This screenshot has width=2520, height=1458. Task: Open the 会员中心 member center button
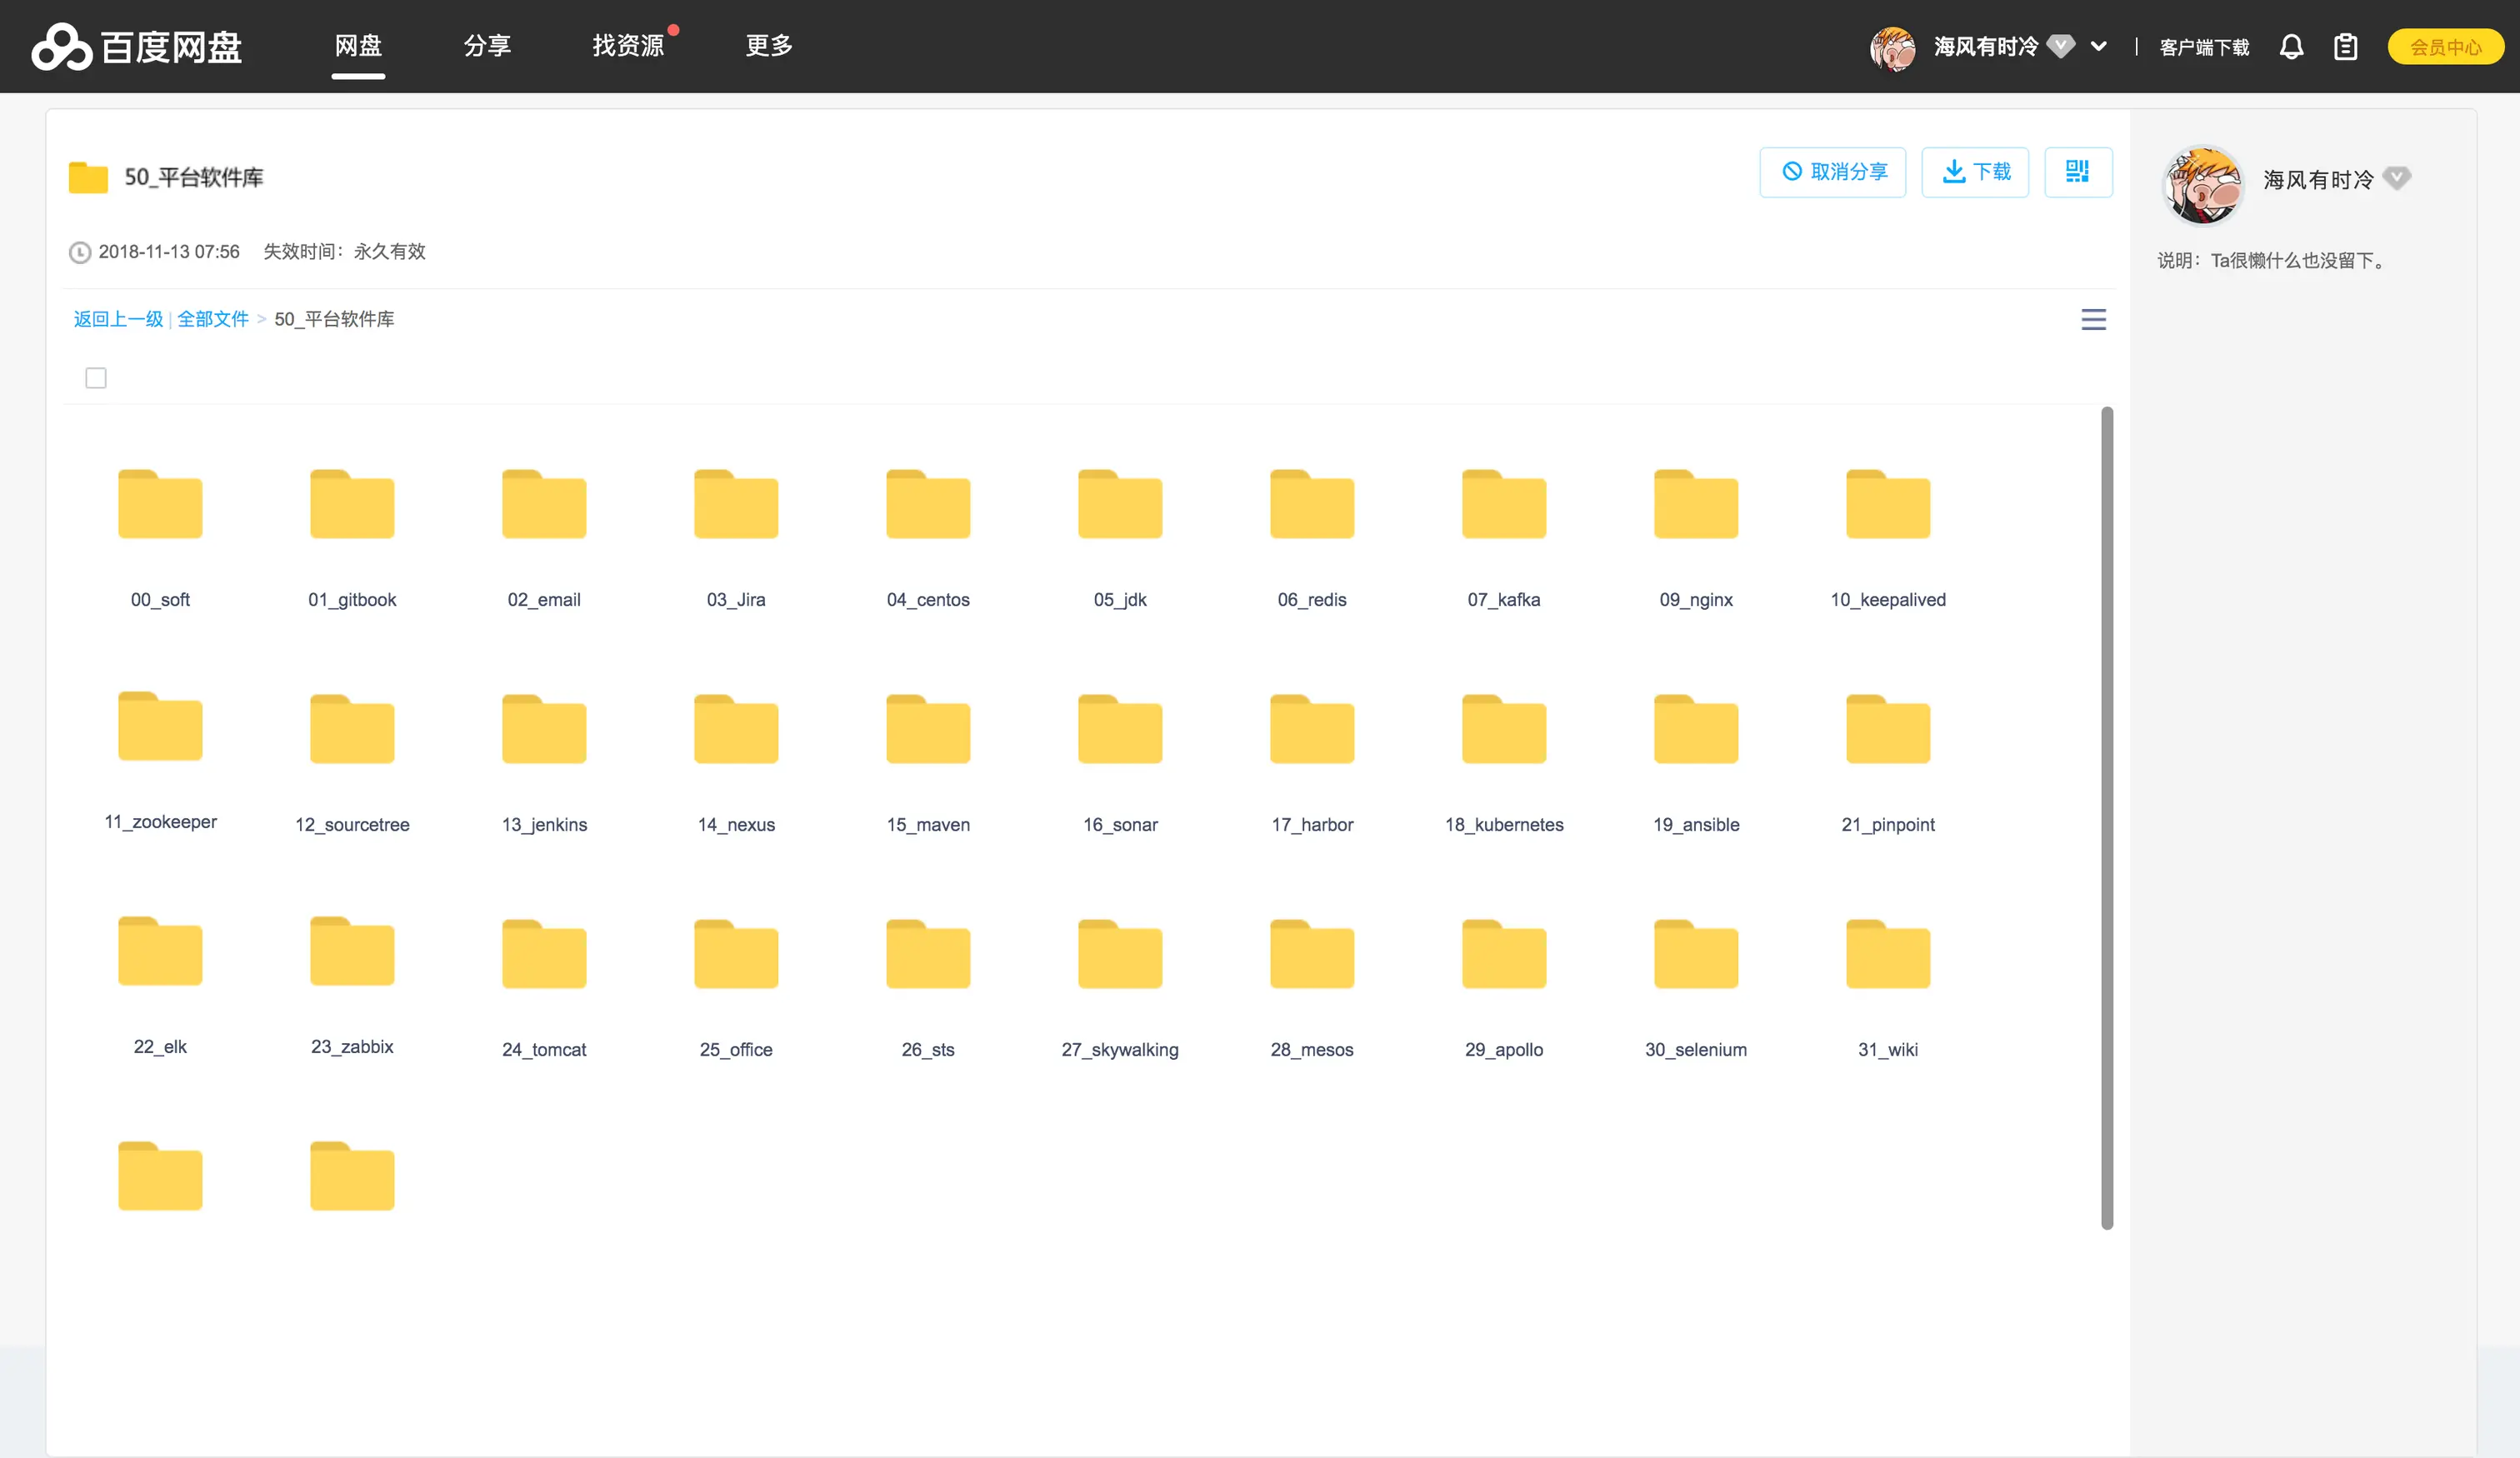click(2445, 46)
